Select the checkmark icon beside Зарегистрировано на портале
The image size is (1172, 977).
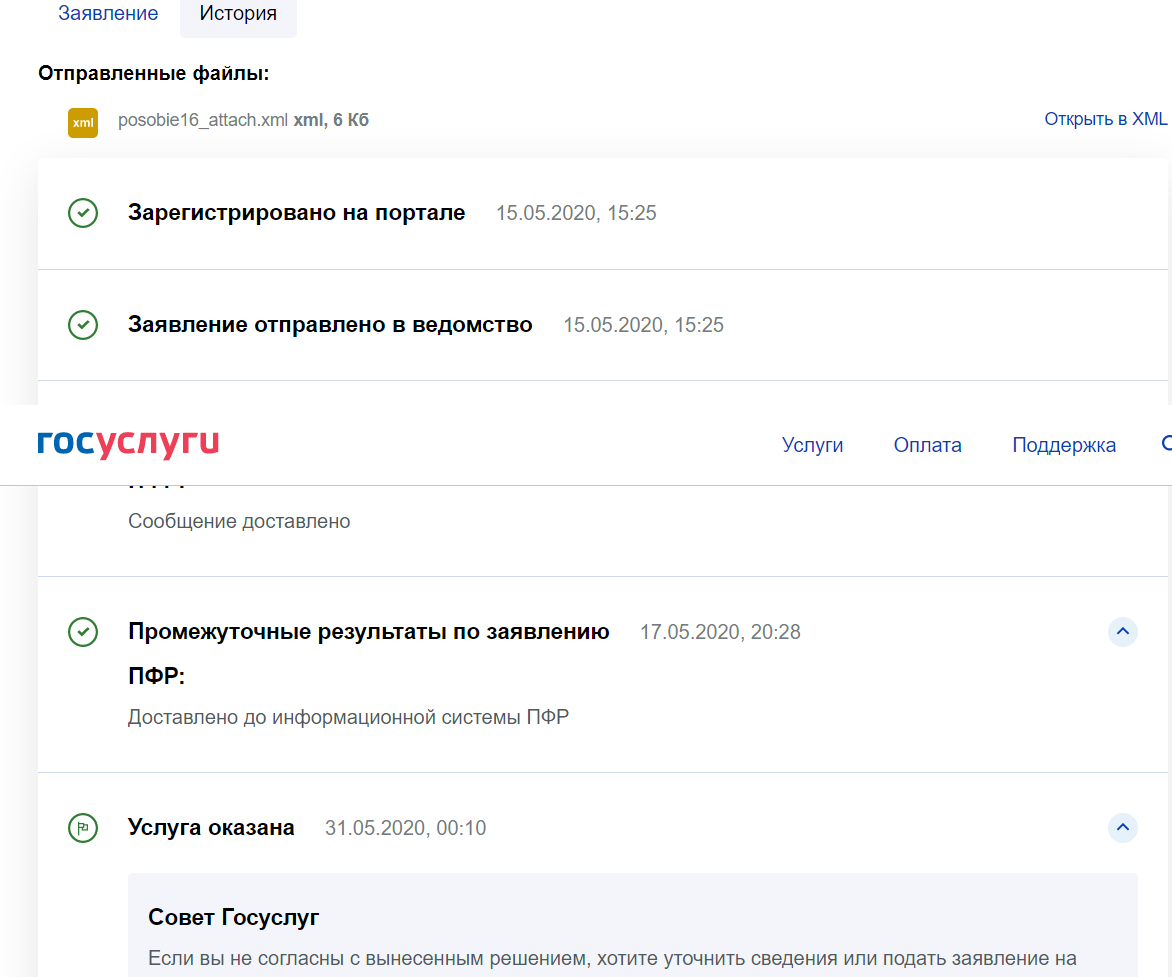[84, 213]
